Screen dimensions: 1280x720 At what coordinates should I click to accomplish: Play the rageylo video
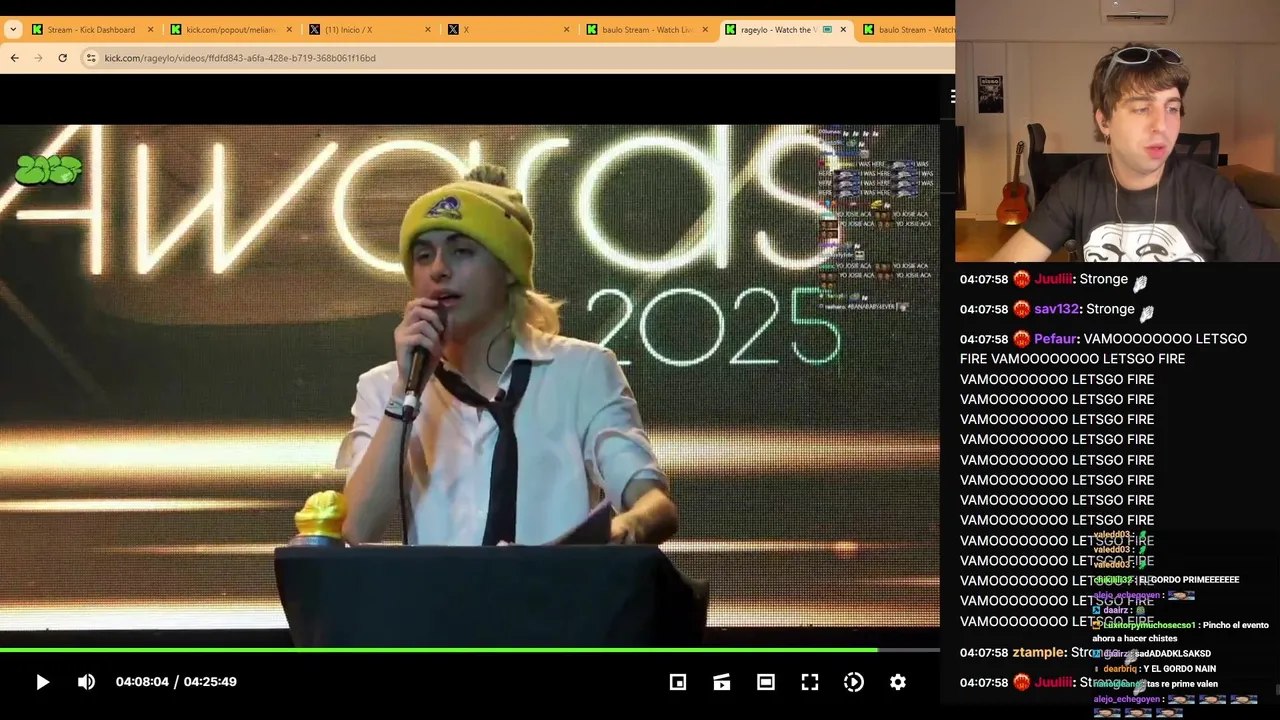click(x=42, y=682)
